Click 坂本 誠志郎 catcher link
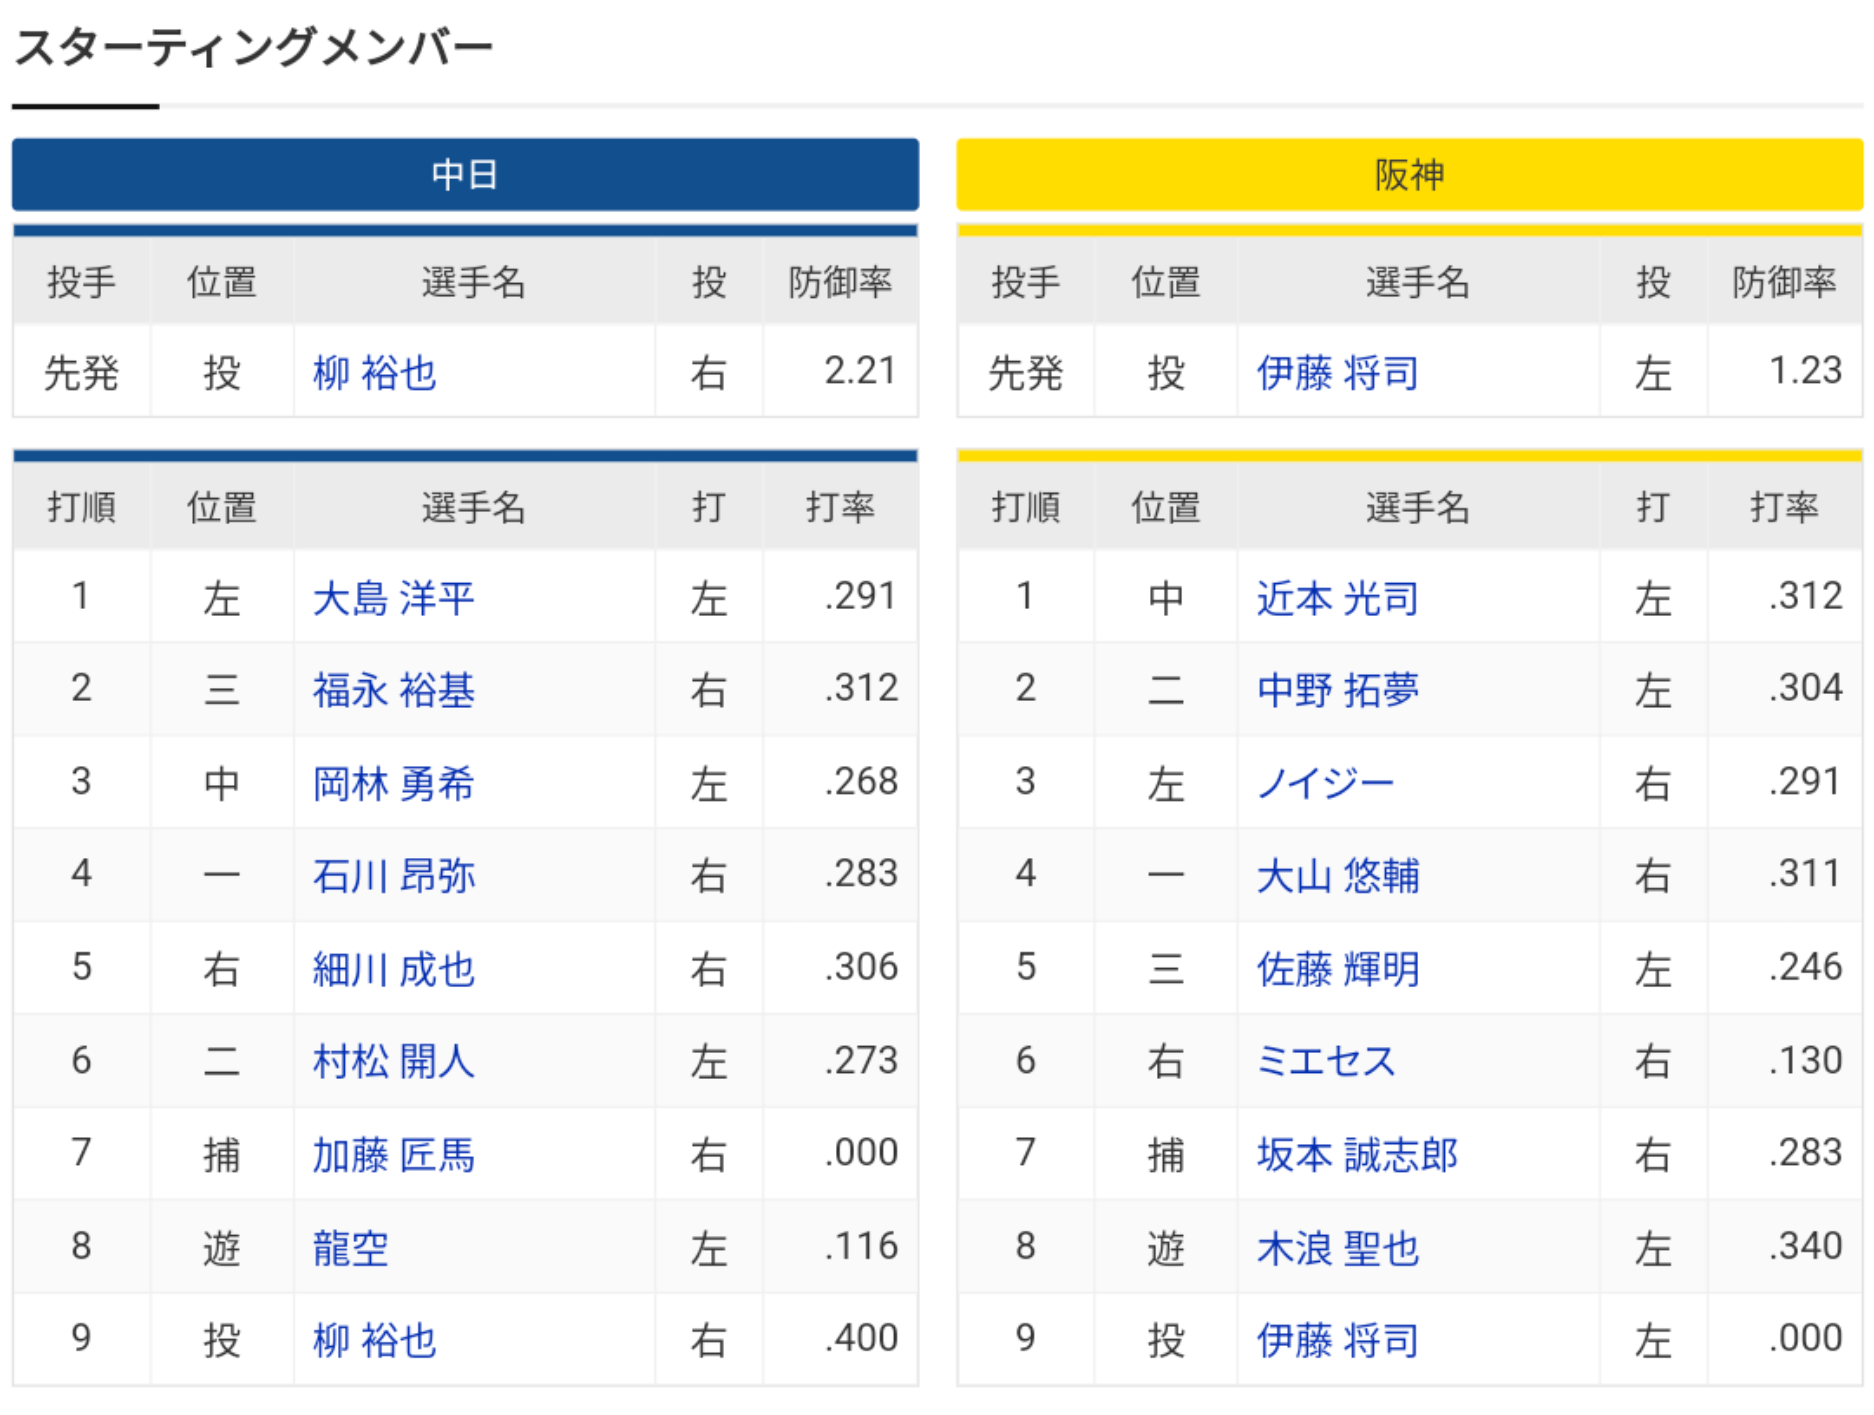 [x=1357, y=1155]
